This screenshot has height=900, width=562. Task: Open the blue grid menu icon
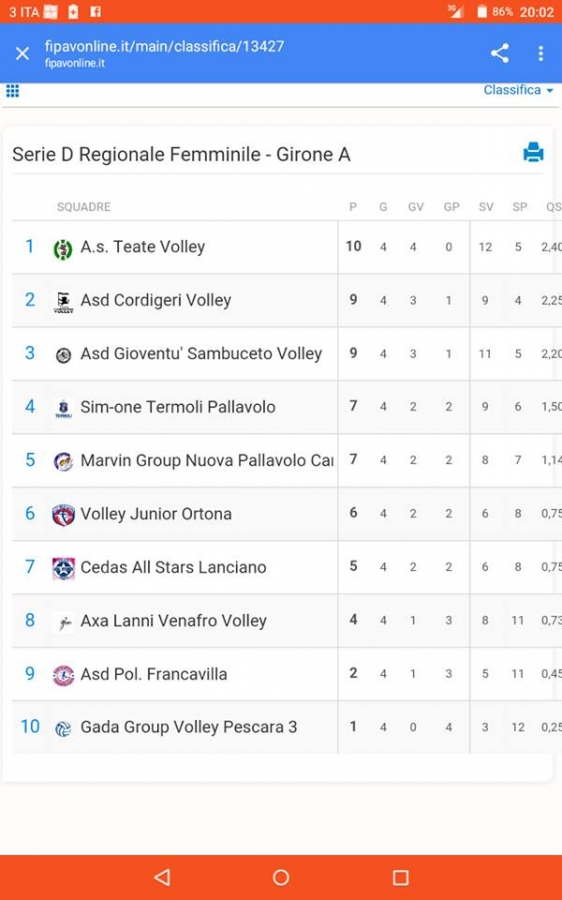[x=12, y=91]
